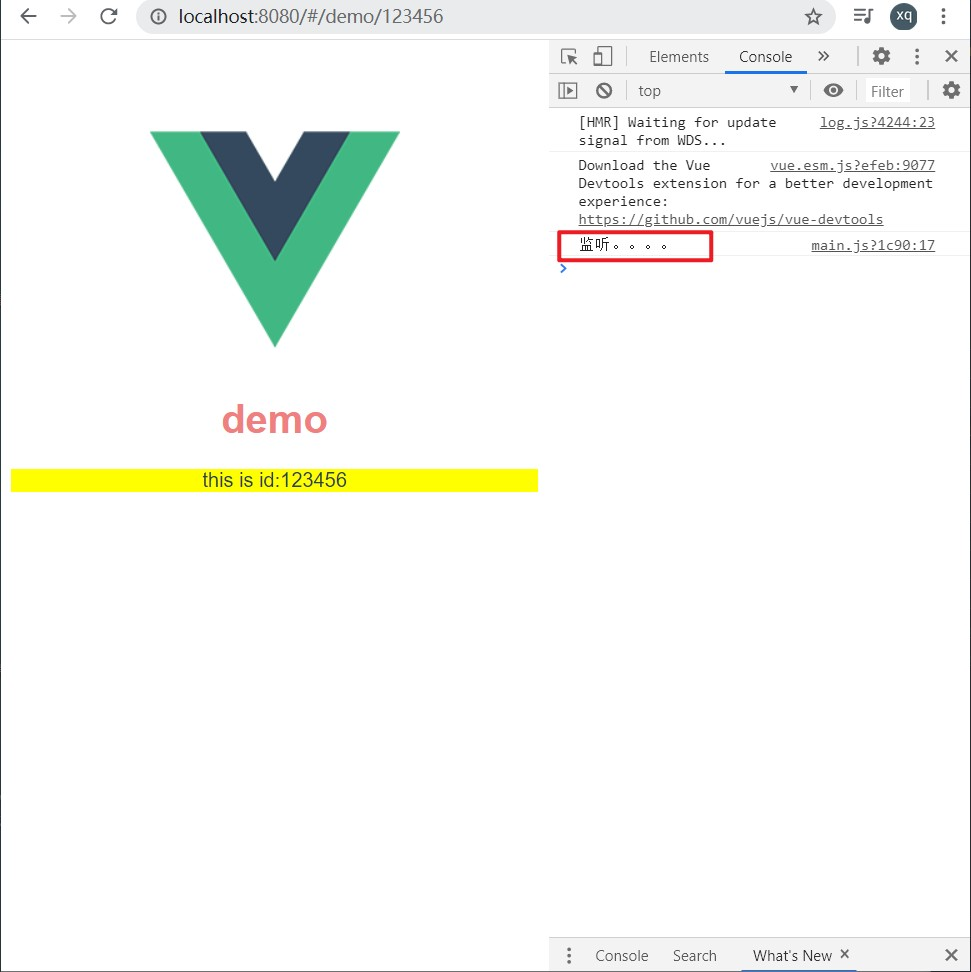View site information icon in address bar
971x972 pixels.
point(159,17)
